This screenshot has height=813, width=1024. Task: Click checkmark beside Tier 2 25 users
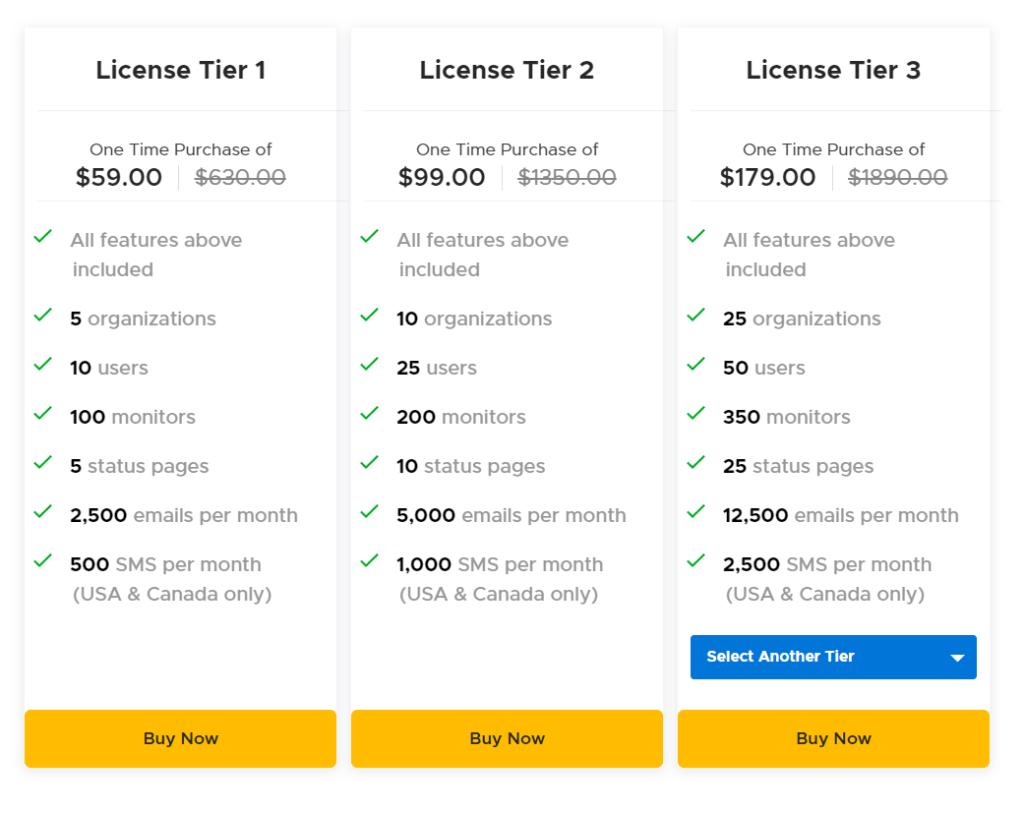coord(370,364)
